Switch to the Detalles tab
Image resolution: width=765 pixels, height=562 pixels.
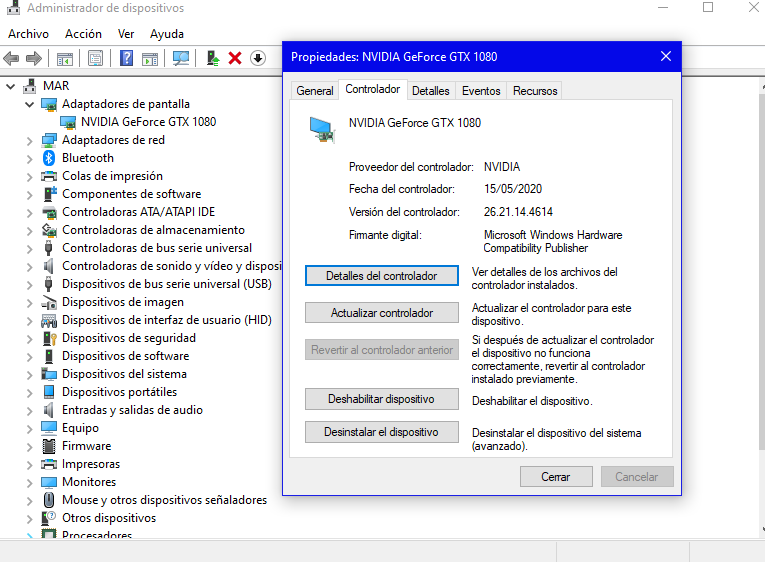pyautogui.click(x=431, y=91)
